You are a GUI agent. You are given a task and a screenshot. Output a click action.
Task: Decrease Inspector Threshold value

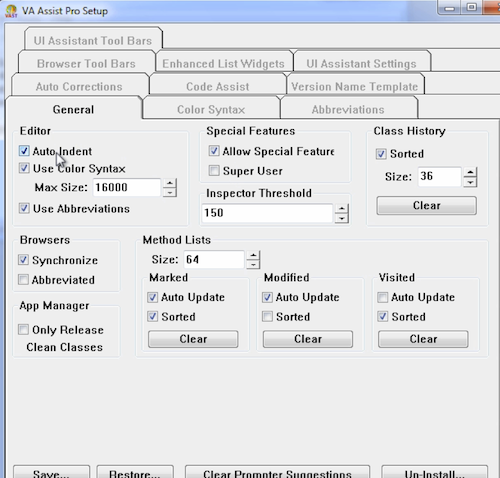point(342,218)
